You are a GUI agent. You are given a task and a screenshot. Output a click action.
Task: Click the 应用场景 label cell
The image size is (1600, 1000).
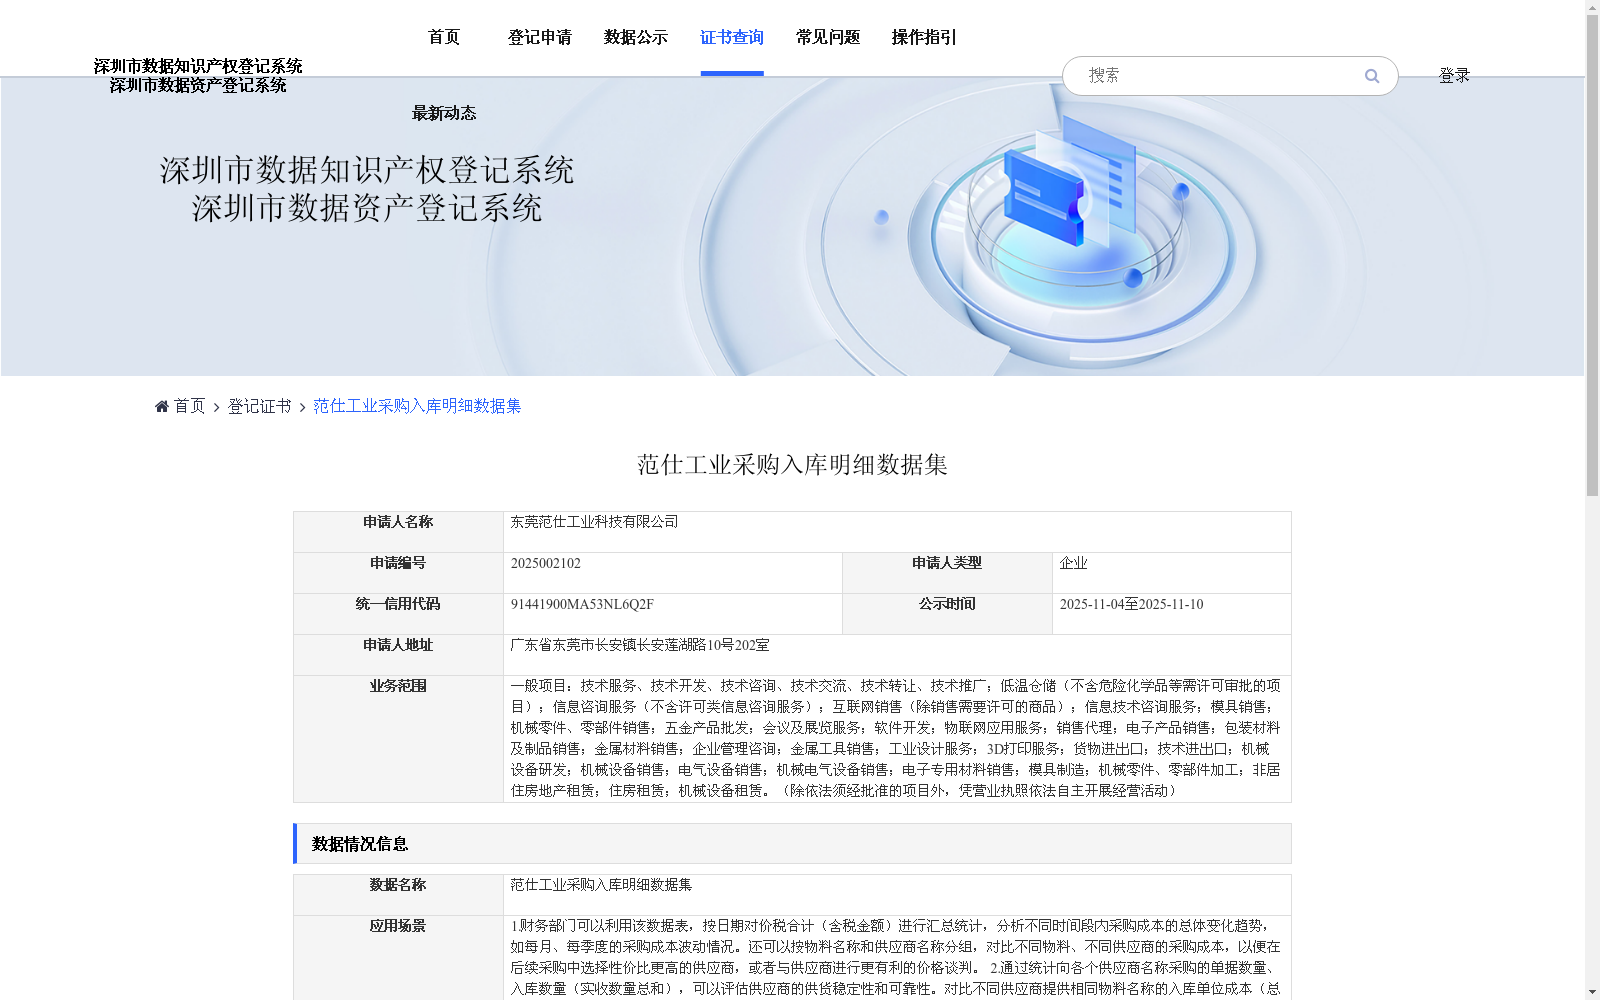[x=398, y=958]
